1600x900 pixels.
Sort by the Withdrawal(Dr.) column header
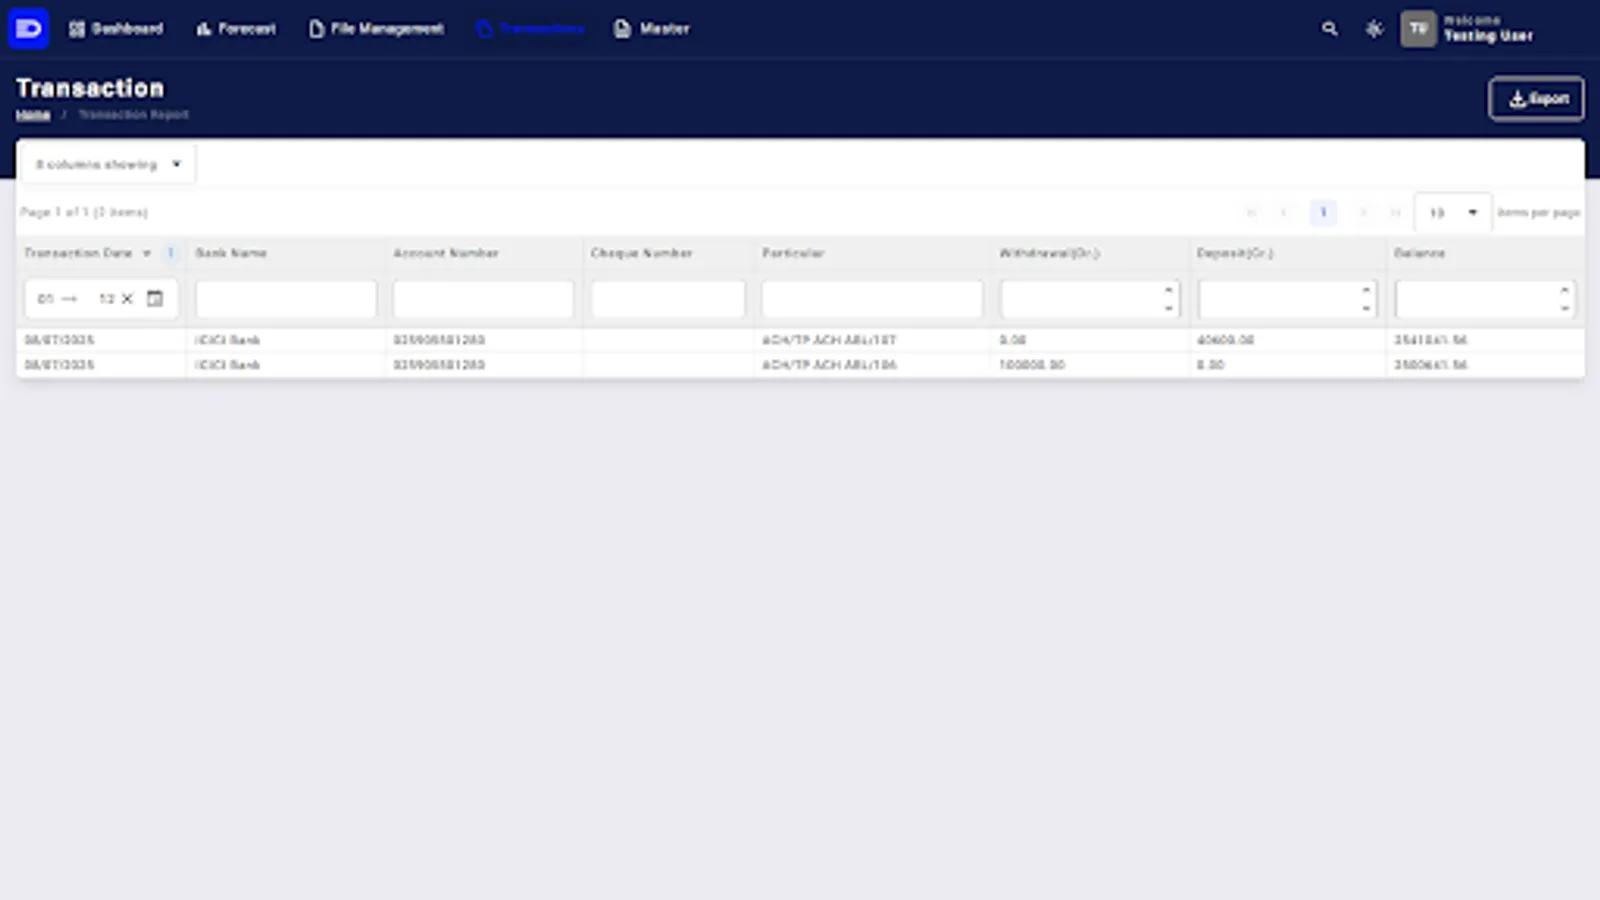point(1049,253)
